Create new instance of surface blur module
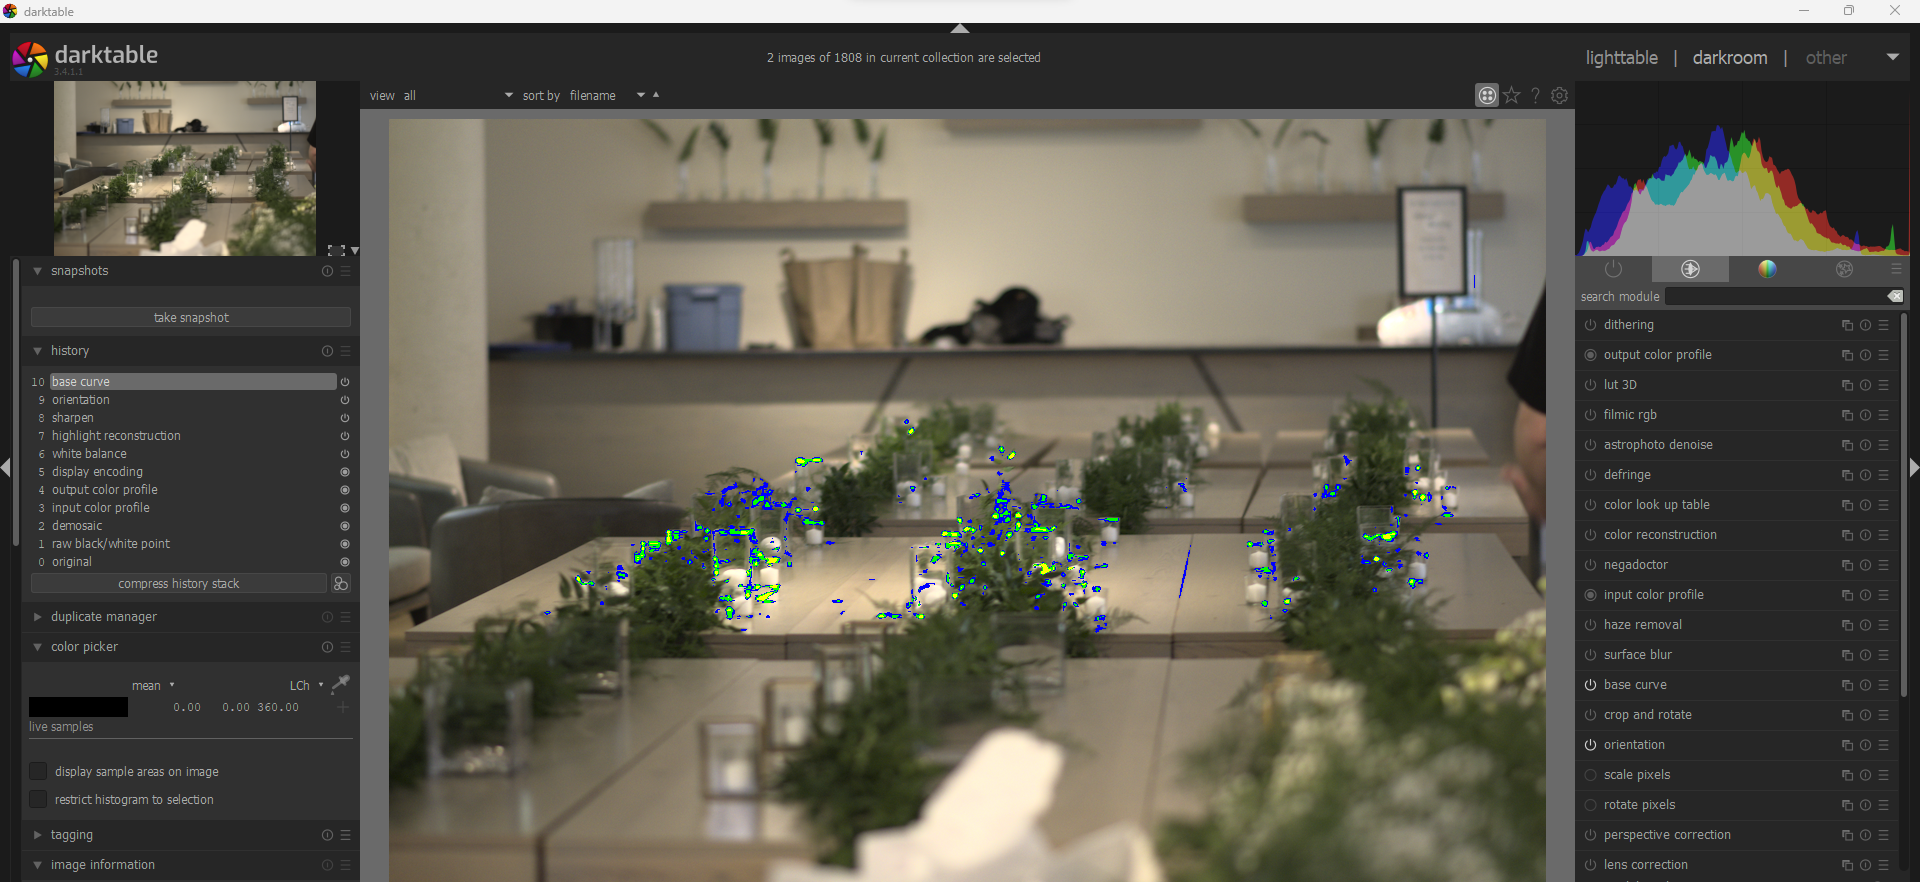 click(1847, 655)
